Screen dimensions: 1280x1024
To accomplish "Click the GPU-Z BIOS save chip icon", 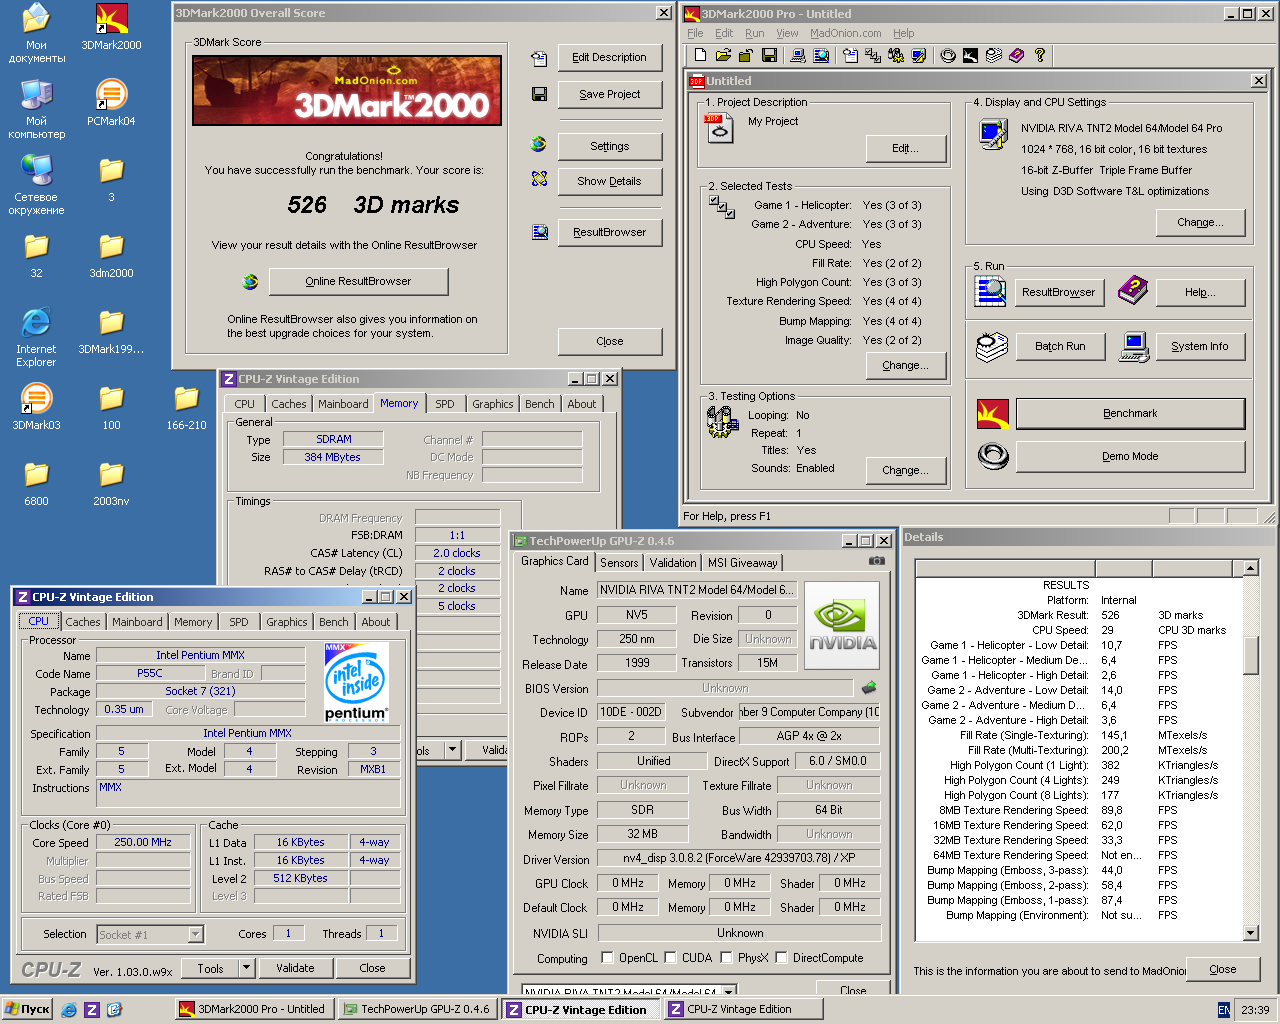I will coord(869,688).
